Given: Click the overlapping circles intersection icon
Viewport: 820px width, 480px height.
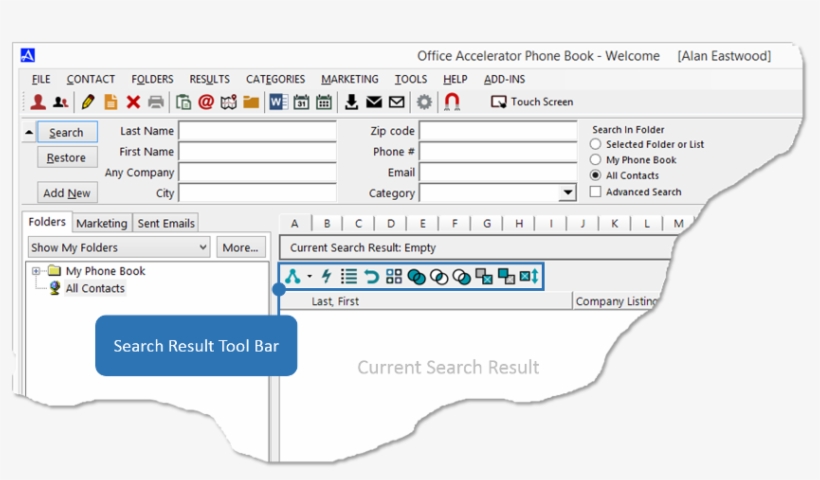Looking at the screenshot, I should tap(439, 276).
